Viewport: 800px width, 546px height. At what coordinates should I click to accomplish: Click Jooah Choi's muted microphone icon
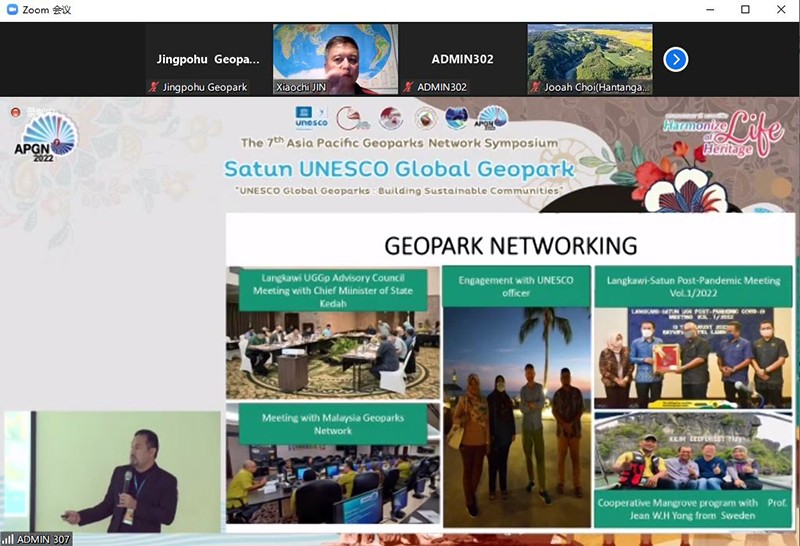pos(534,88)
